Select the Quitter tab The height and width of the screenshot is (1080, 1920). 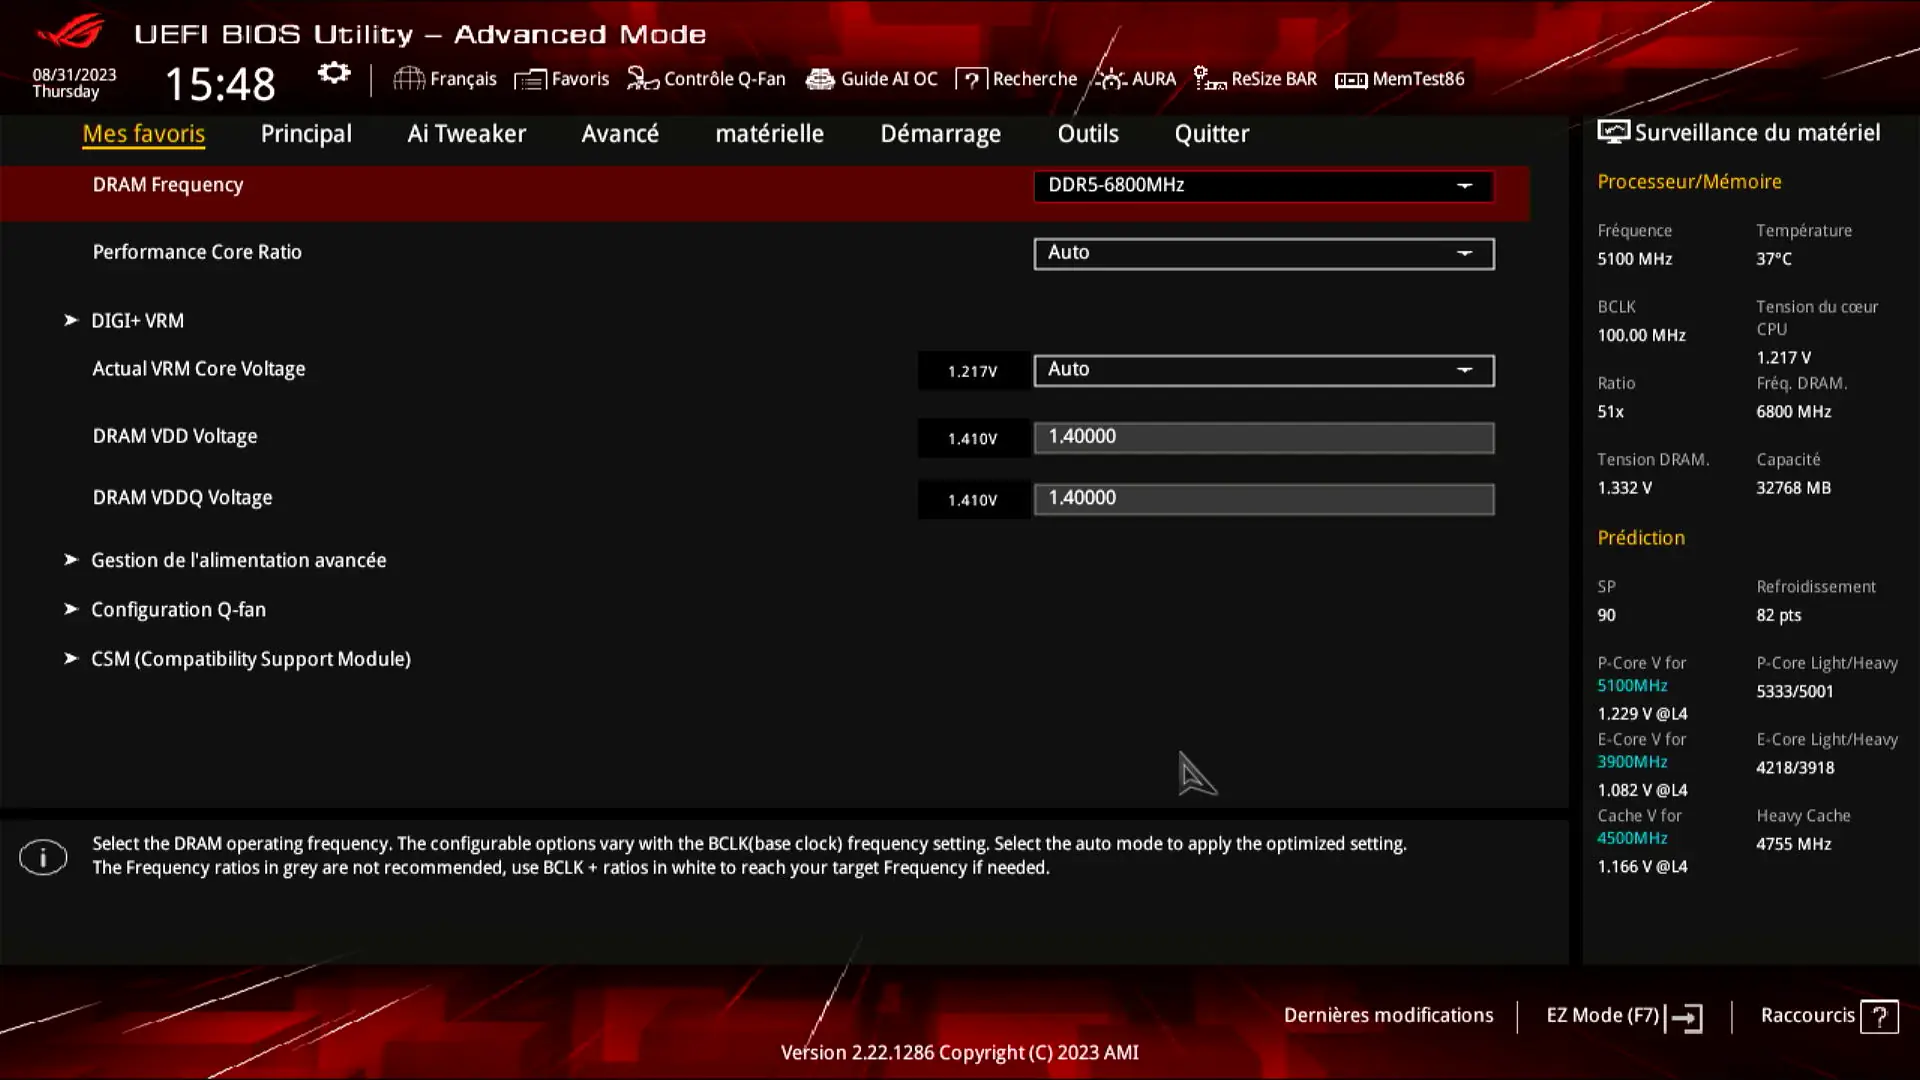point(1211,134)
